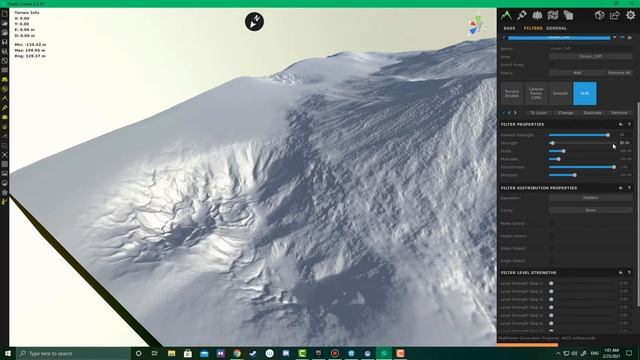Open the Area selection dropdown

coord(590,56)
